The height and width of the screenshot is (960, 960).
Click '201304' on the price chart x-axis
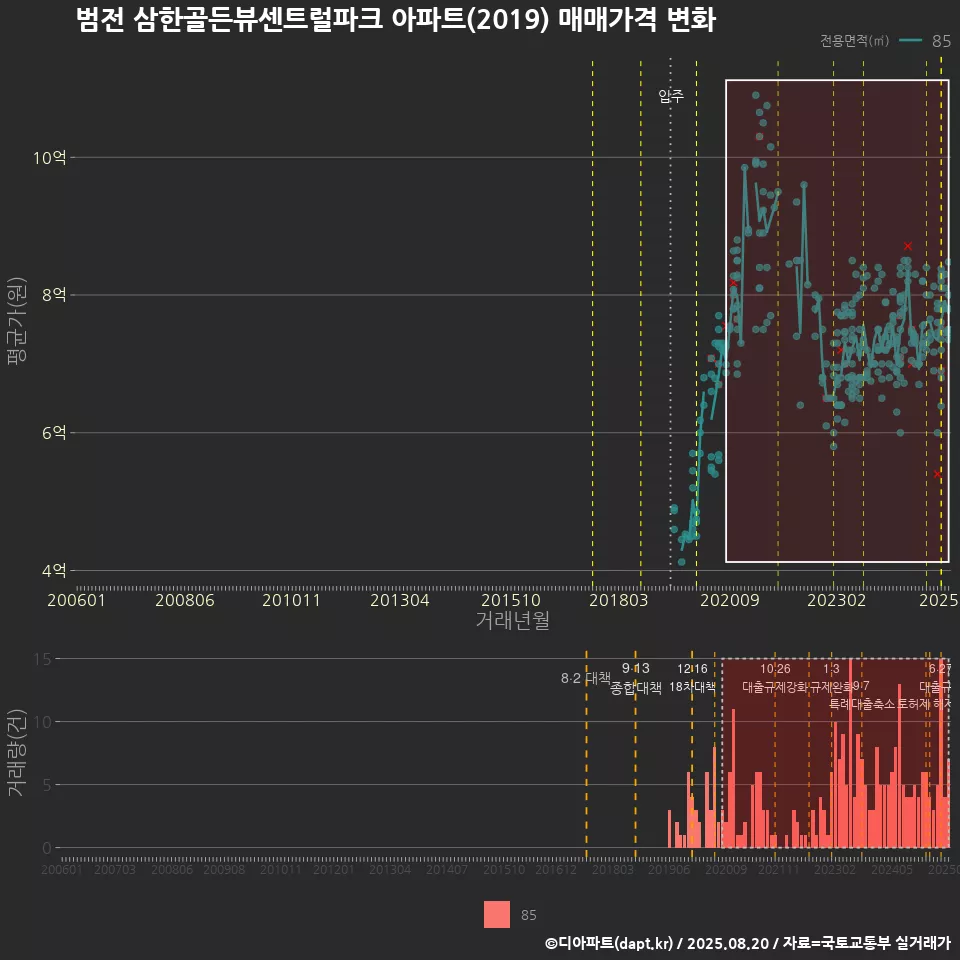click(400, 600)
